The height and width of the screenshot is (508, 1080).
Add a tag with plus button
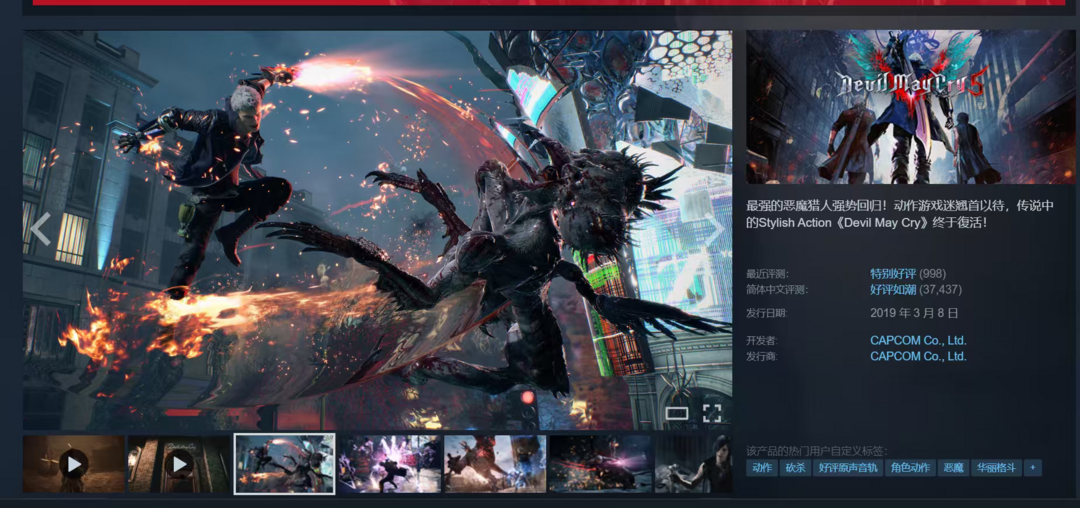coord(1032,468)
